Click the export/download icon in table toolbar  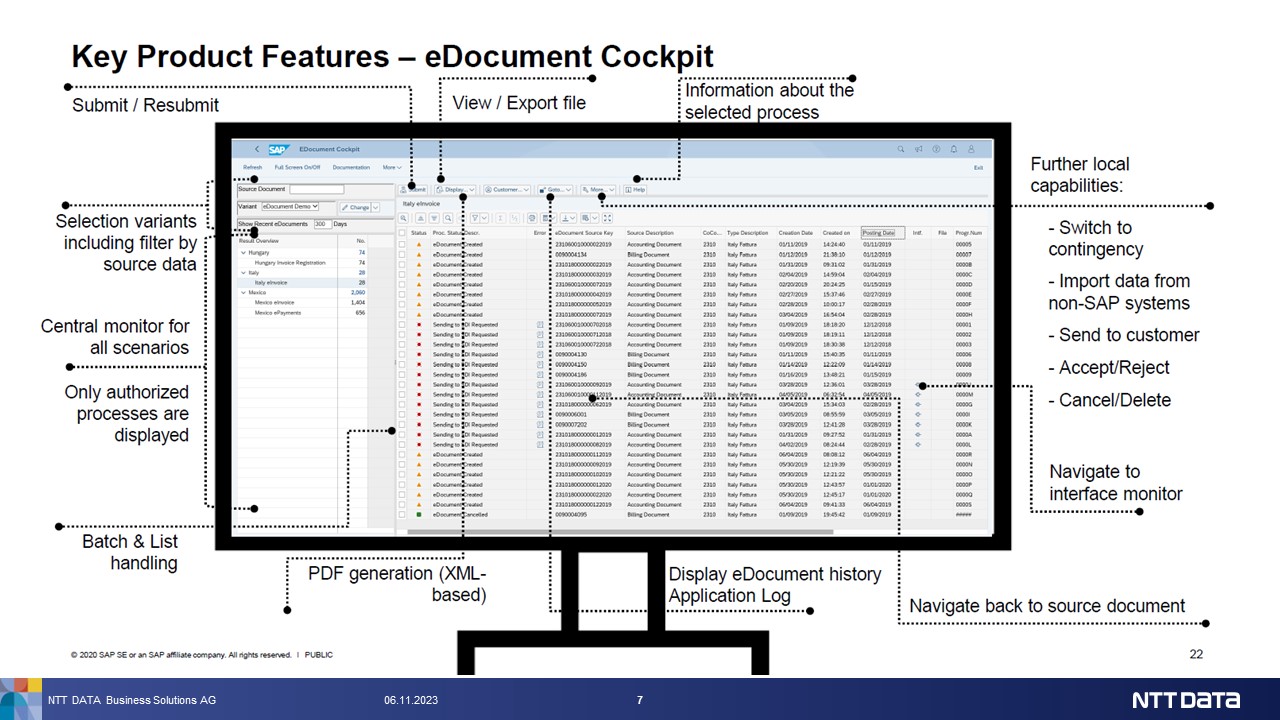click(x=566, y=217)
